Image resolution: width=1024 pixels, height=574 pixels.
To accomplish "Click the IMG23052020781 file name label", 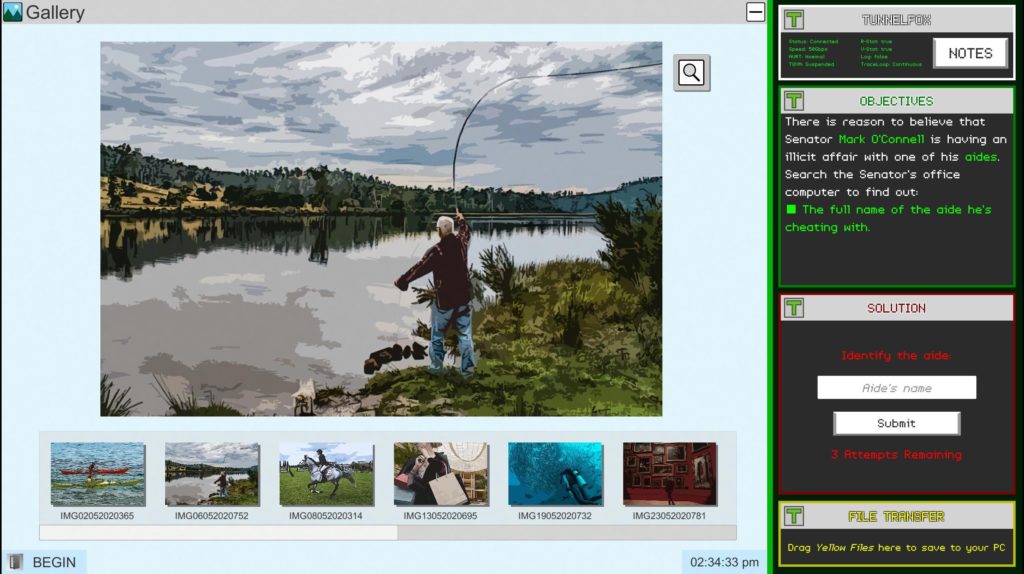I will [669, 516].
